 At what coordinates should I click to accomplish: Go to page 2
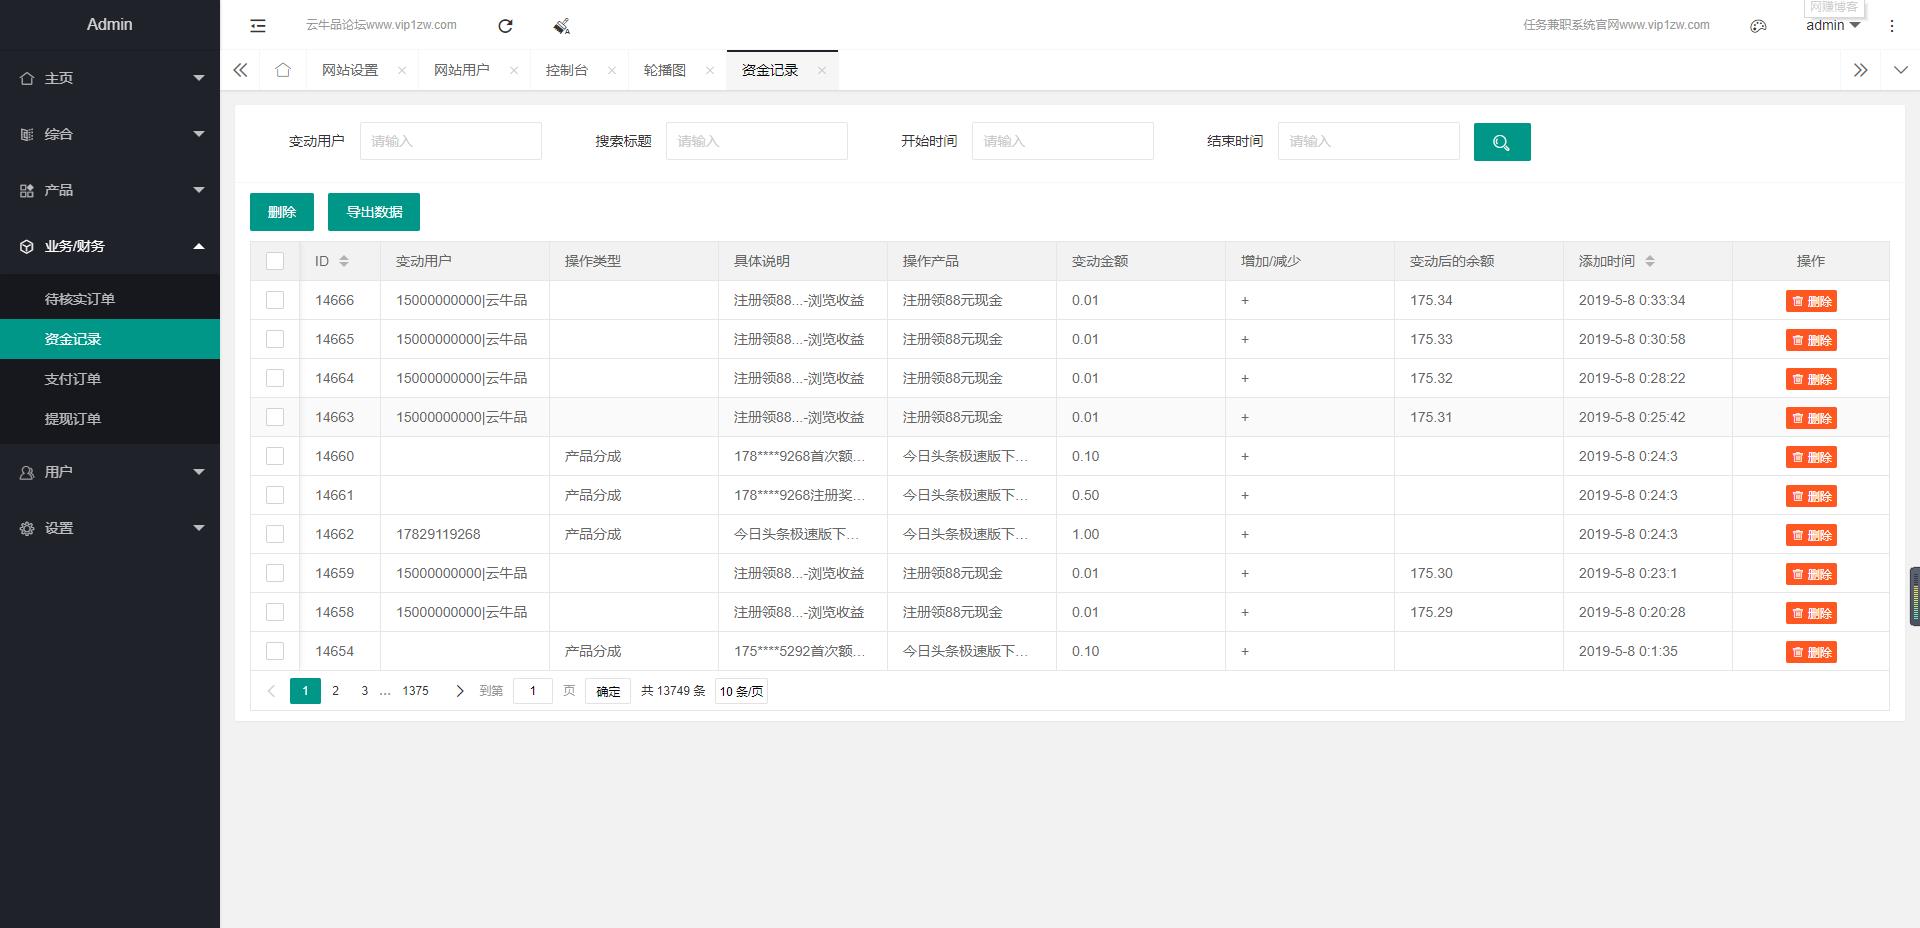point(335,691)
